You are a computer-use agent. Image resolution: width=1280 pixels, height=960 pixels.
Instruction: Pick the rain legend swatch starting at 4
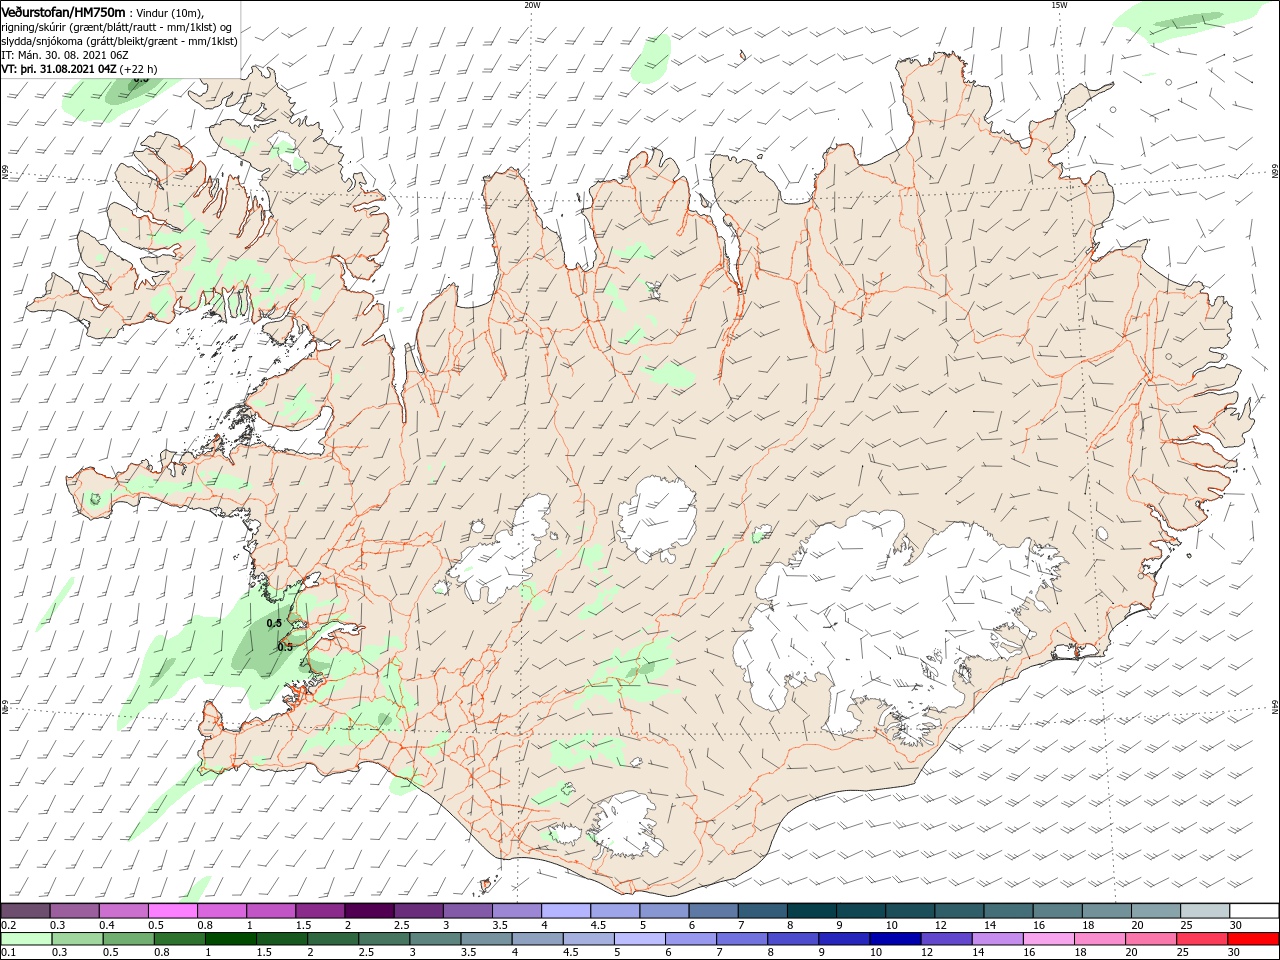536,939
